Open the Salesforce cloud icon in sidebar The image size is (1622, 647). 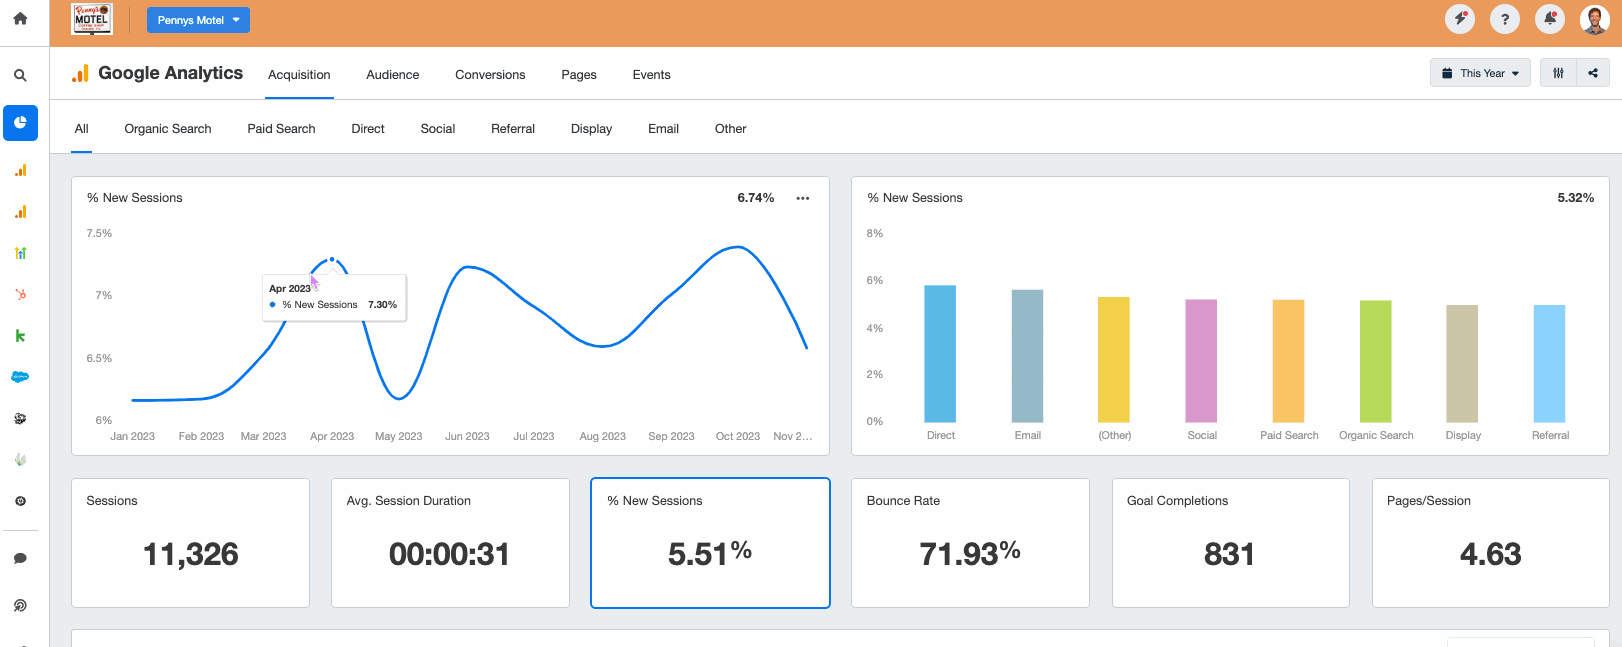click(20, 377)
